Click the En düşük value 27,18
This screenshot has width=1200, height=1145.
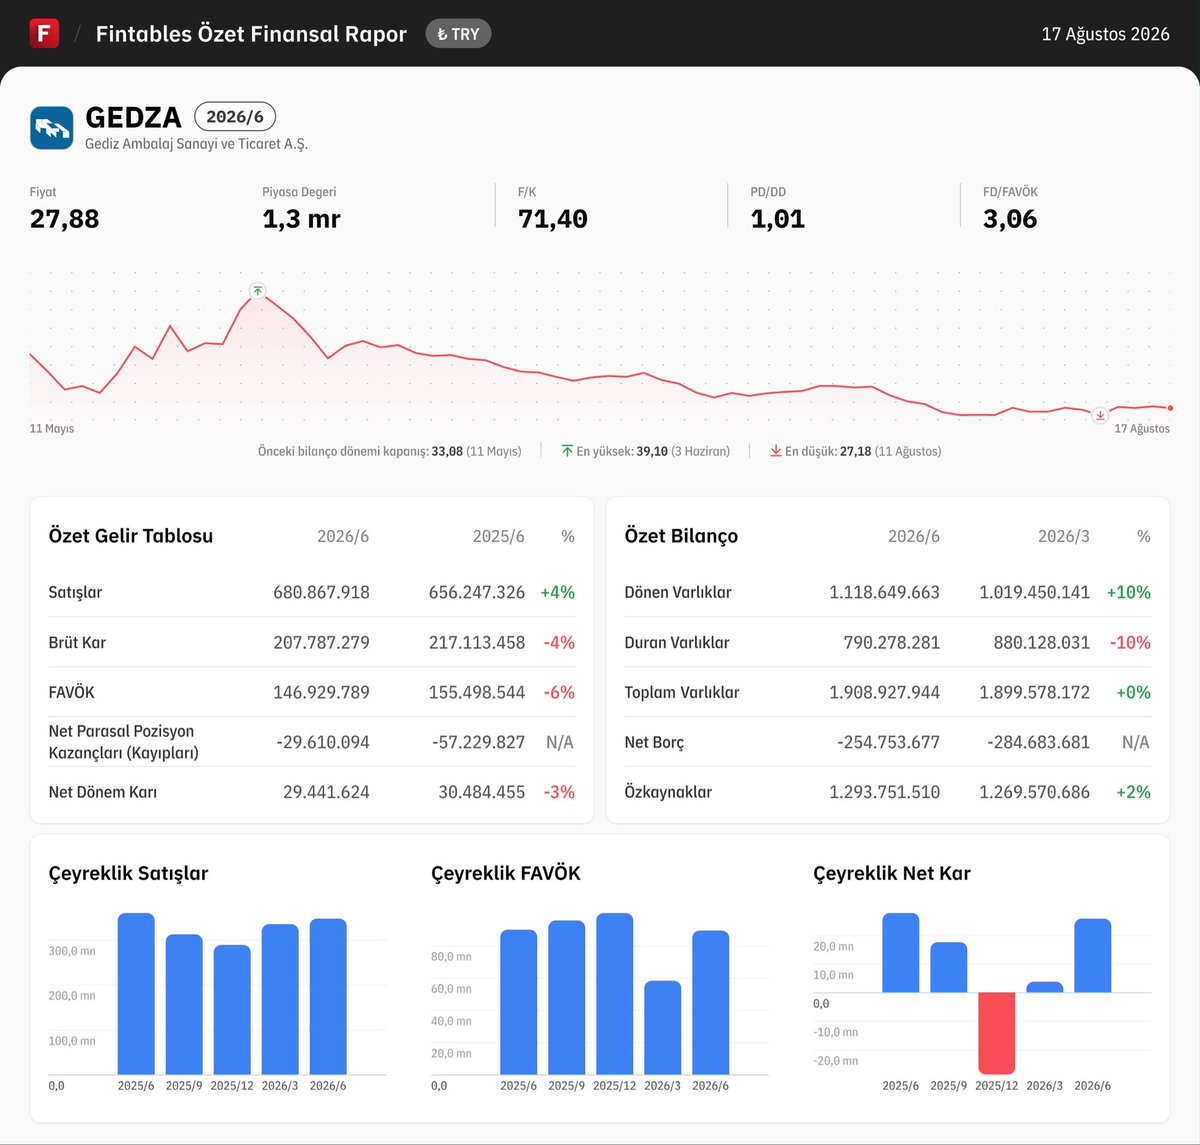855,452
